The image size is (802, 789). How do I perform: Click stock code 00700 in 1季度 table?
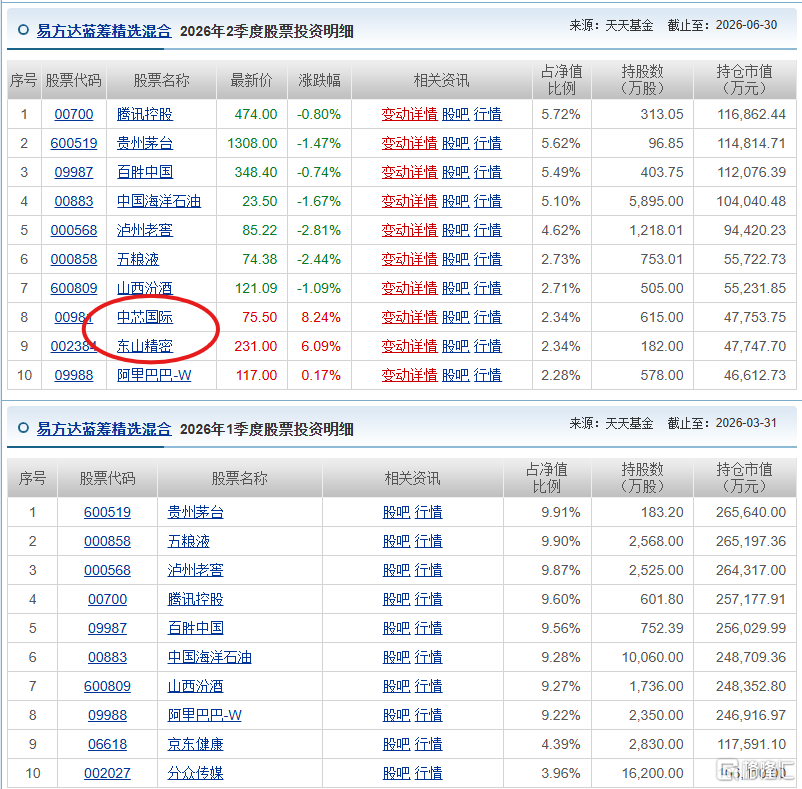click(107, 599)
